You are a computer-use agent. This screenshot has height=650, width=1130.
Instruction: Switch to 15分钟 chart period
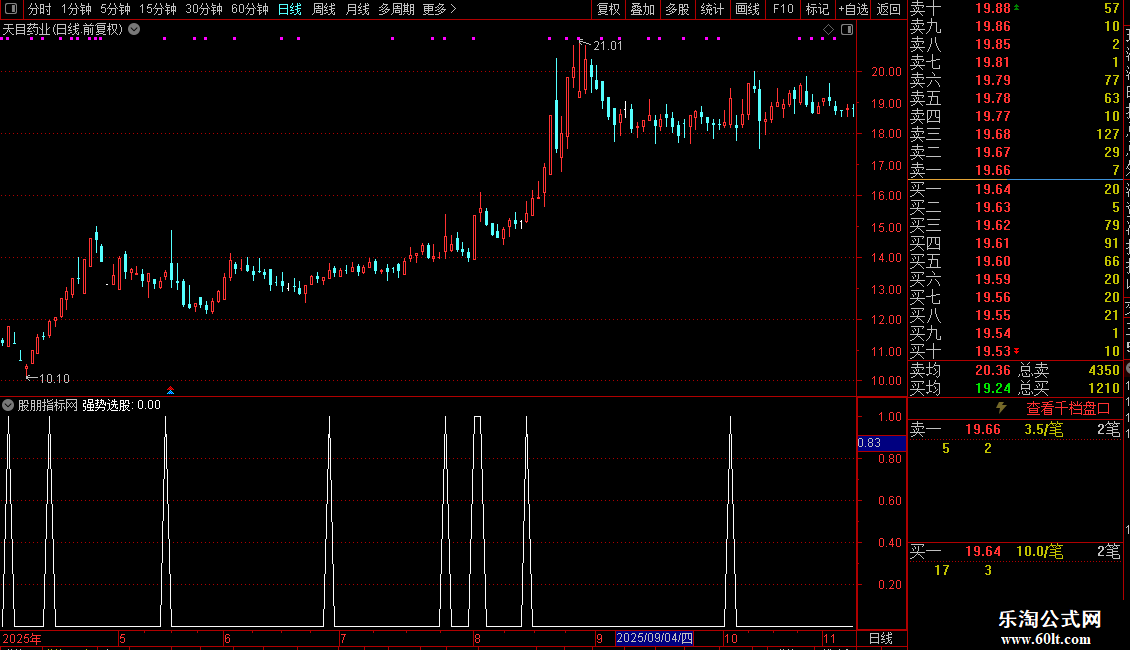[x=157, y=9]
